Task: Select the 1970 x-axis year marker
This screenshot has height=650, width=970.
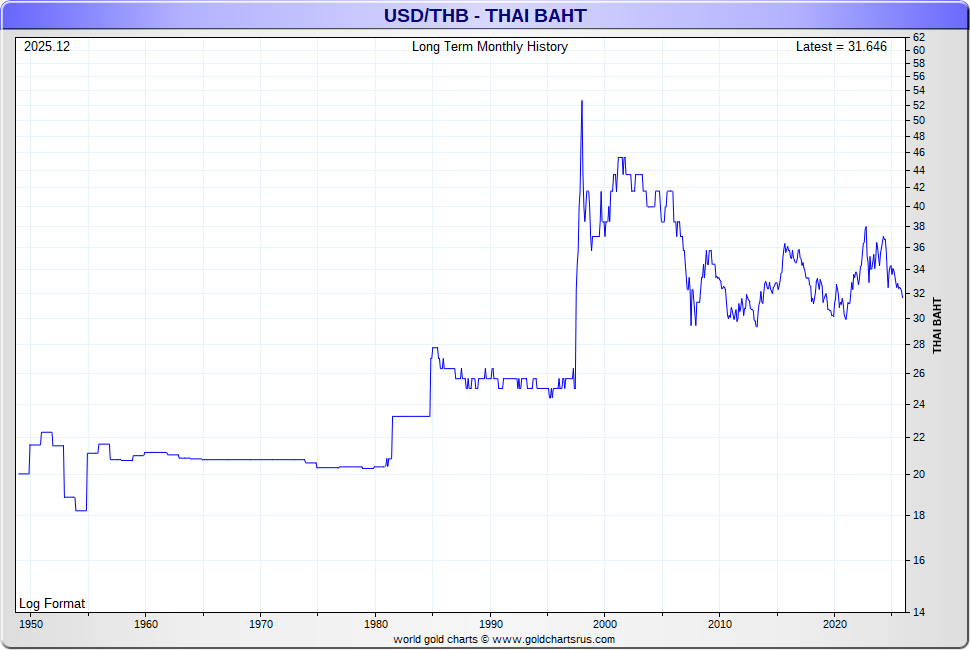Action: [261, 624]
